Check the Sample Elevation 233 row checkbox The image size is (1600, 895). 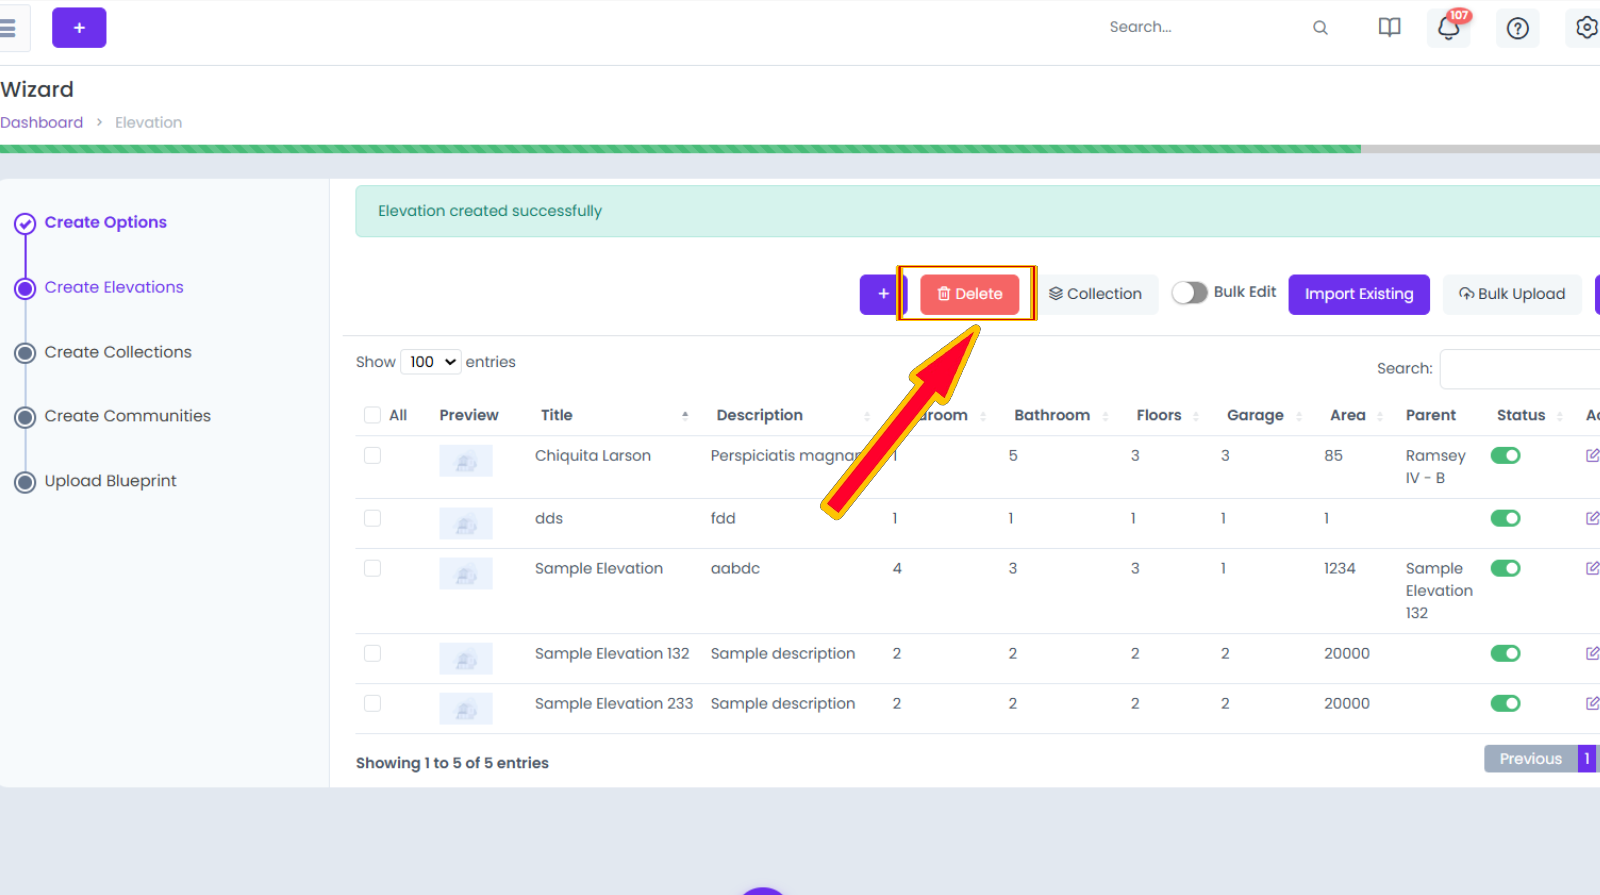click(x=373, y=703)
